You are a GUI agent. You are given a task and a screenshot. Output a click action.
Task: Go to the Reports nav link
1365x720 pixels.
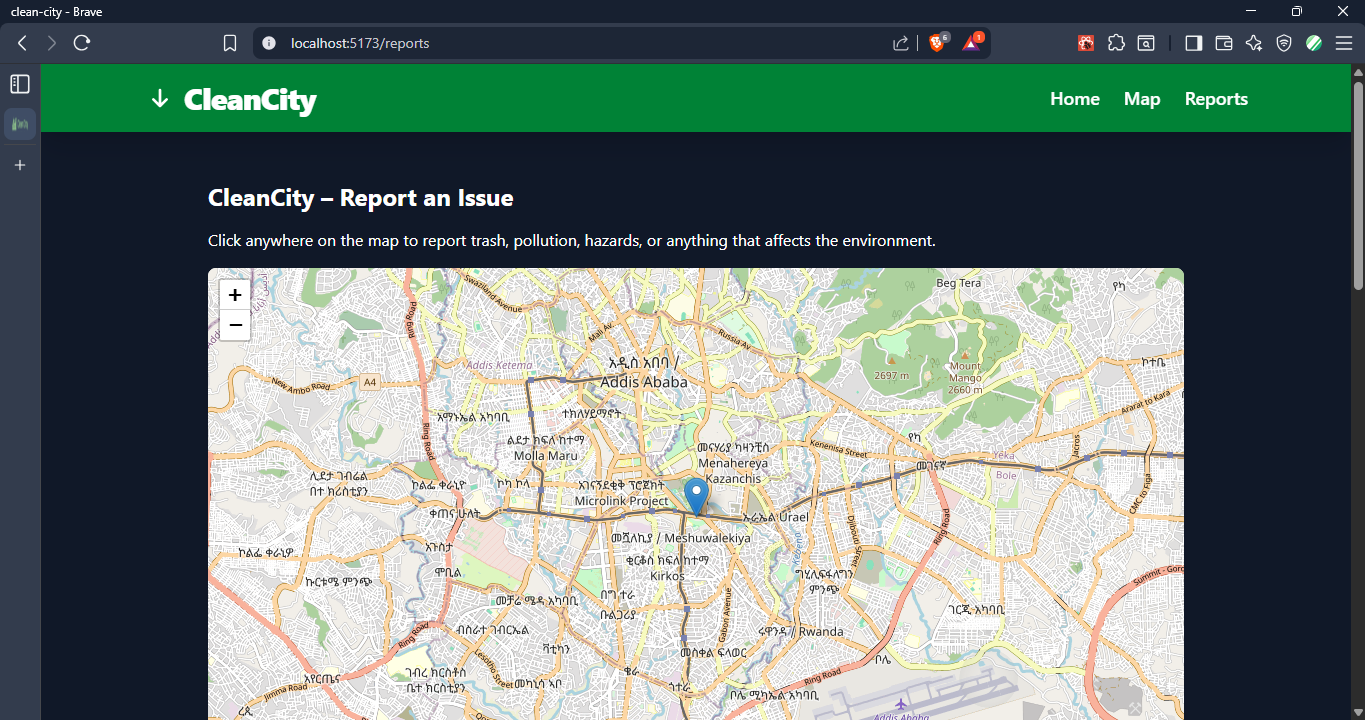pyautogui.click(x=1216, y=99)
